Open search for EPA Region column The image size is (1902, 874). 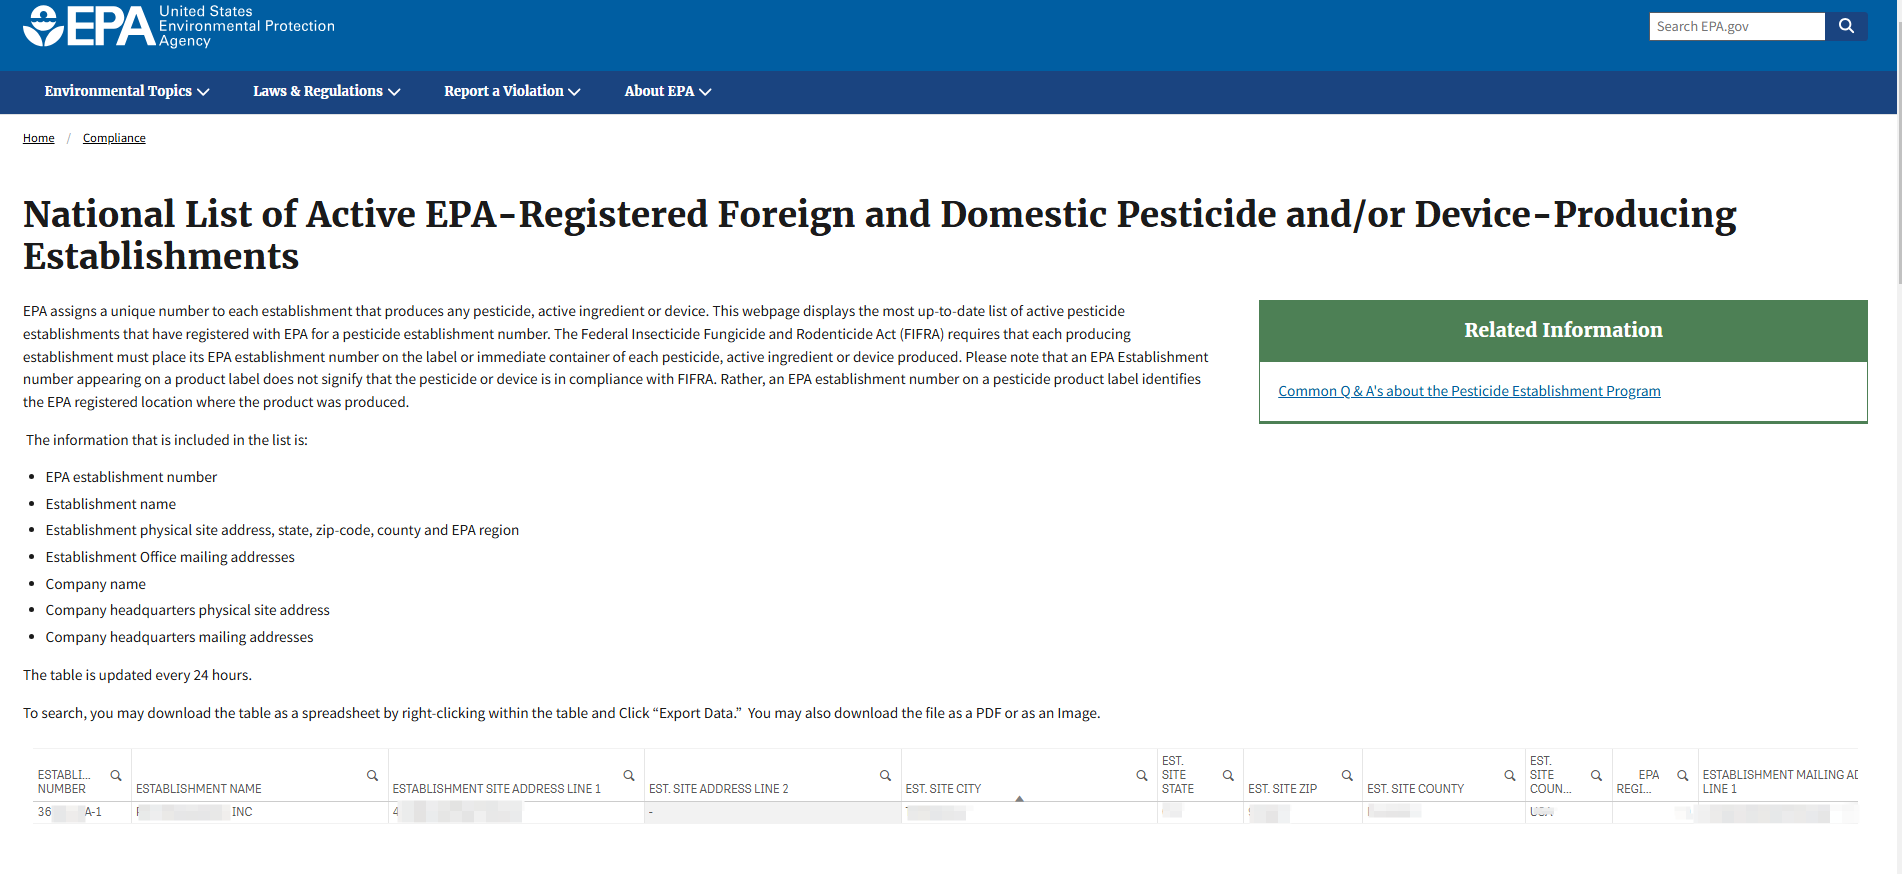point(1683,776)
